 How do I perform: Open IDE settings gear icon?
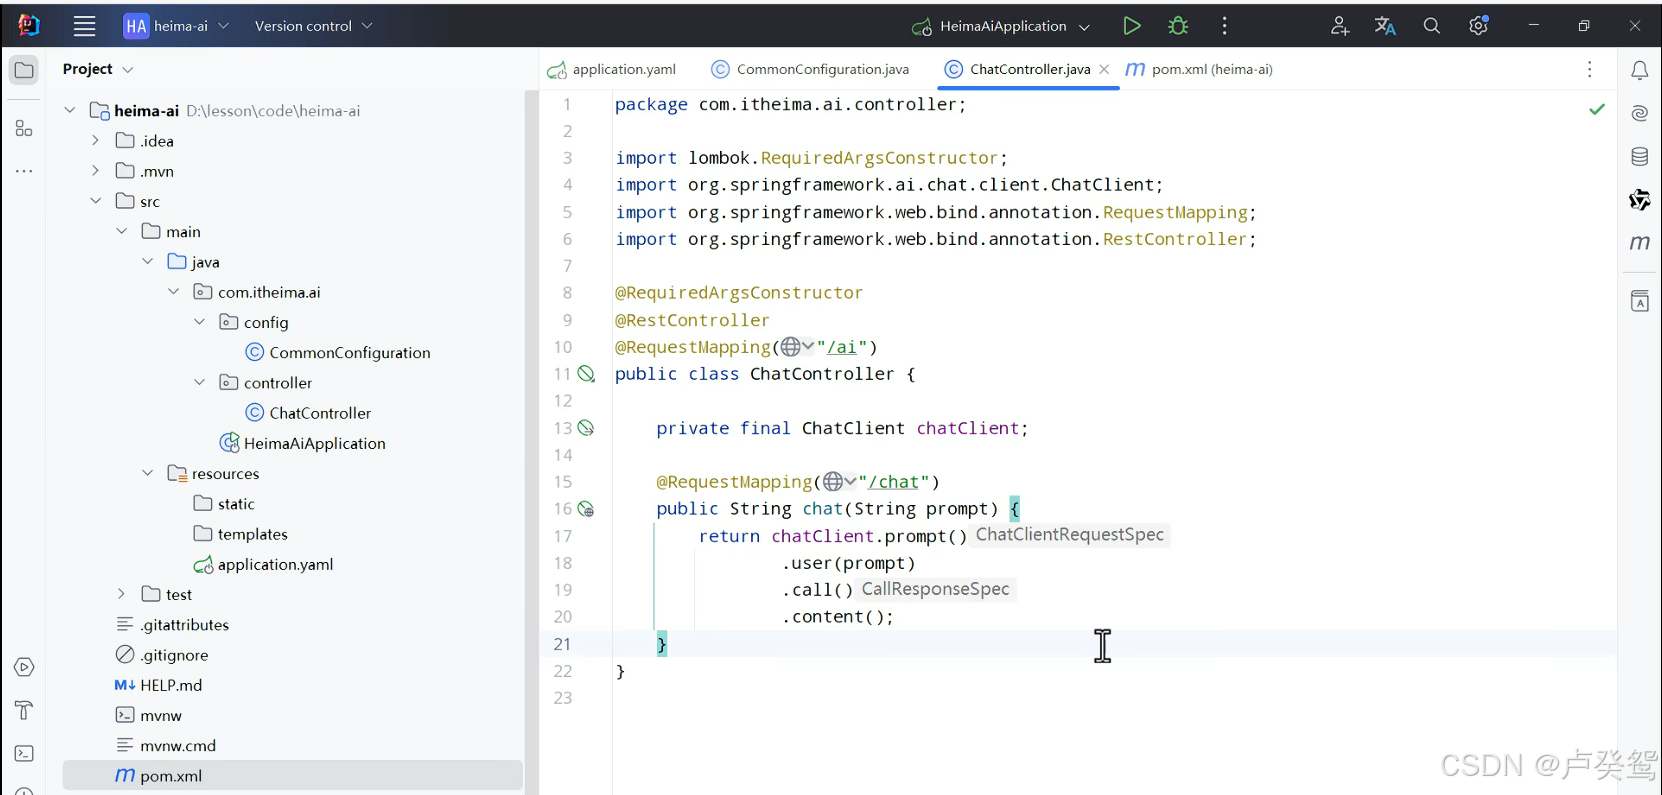1478,26
